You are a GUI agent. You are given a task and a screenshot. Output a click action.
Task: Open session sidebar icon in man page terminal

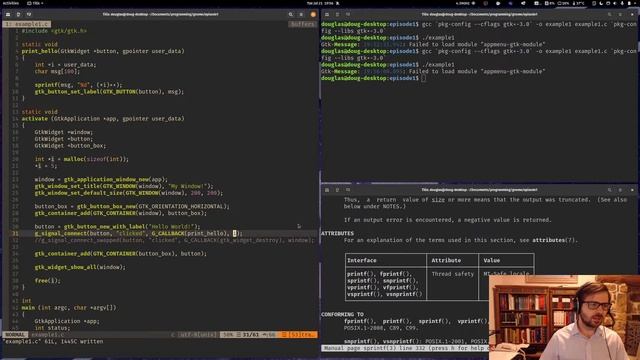click(327, 190)
